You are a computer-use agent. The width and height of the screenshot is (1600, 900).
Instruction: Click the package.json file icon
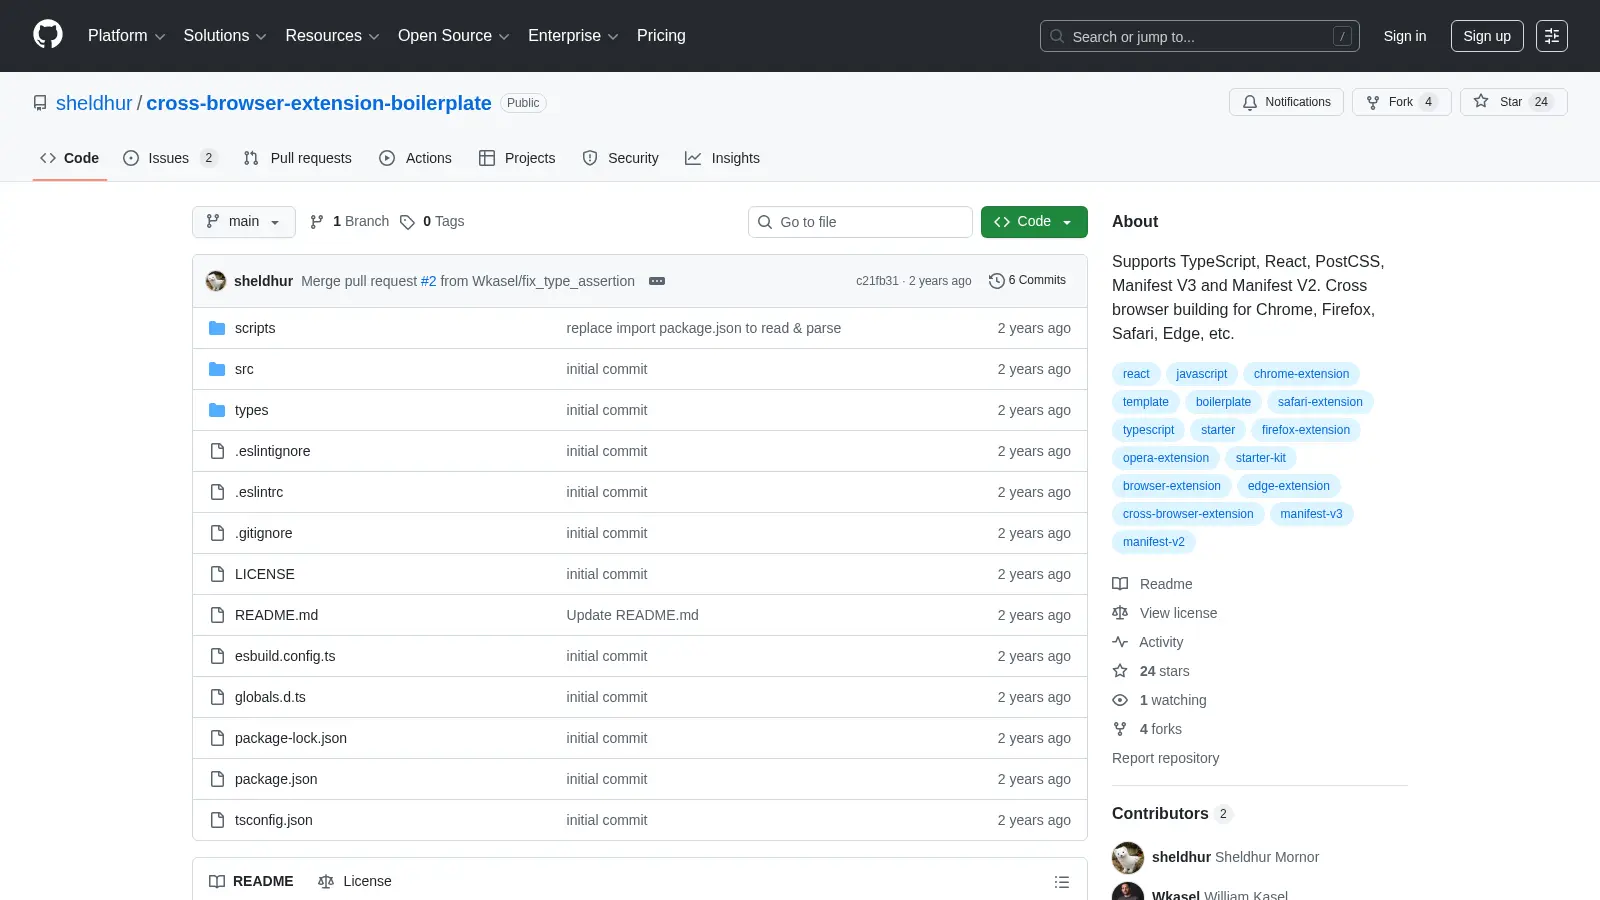coord(217,779)
